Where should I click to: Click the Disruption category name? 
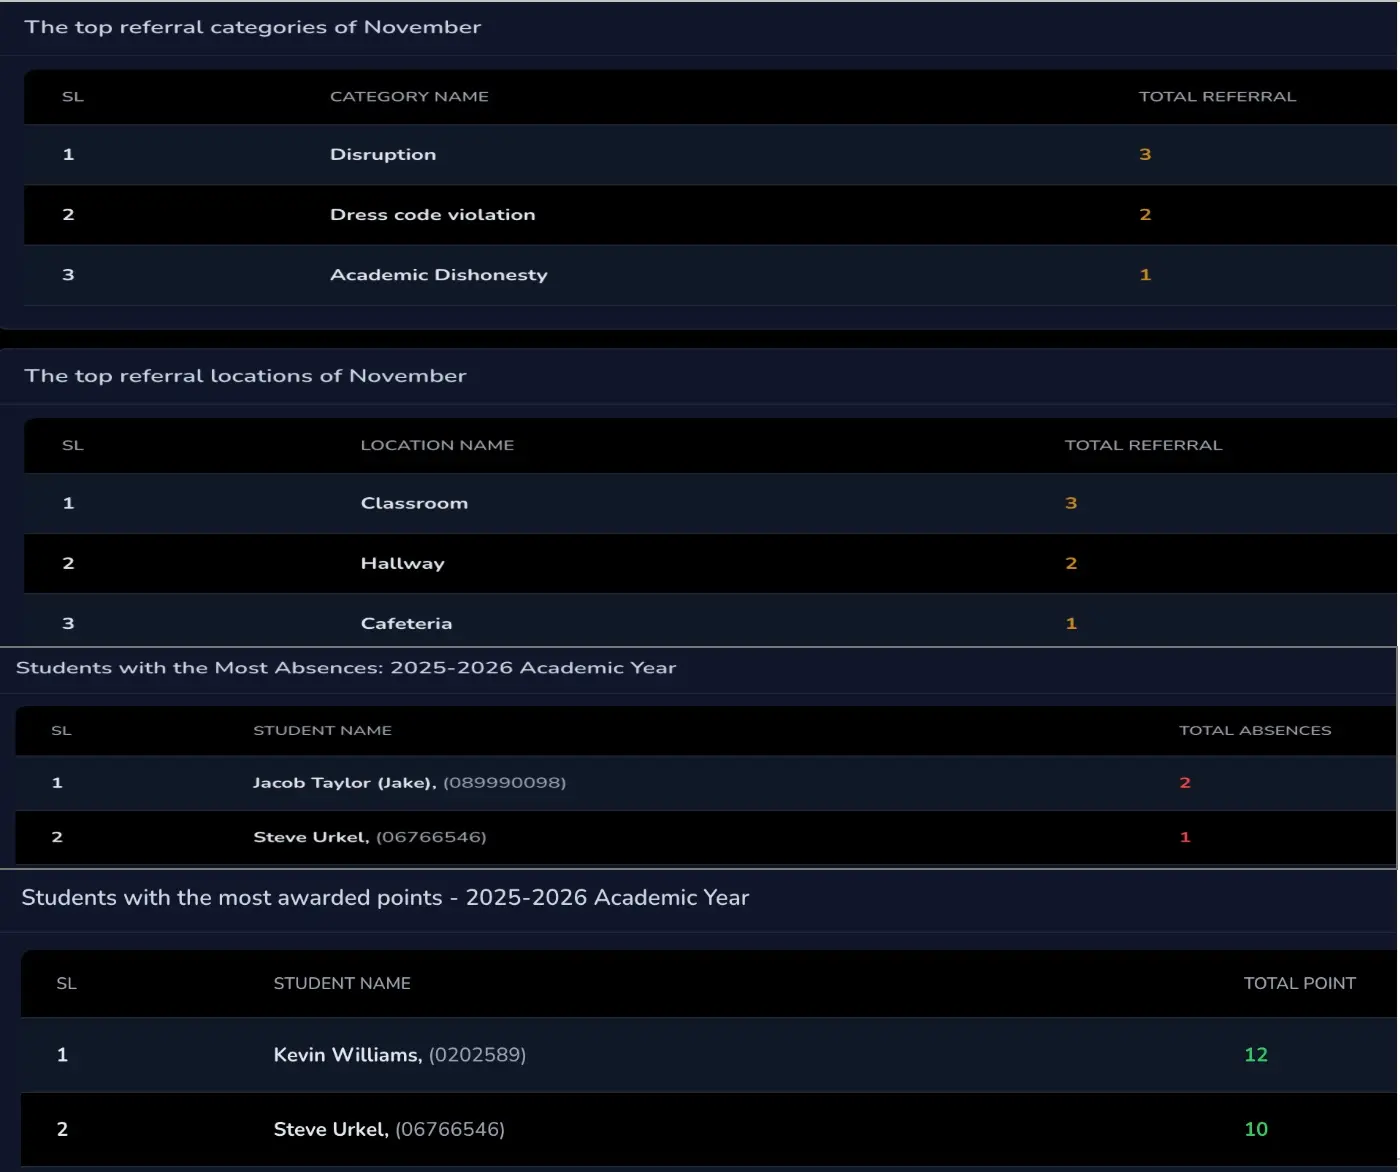coord(383,154)
